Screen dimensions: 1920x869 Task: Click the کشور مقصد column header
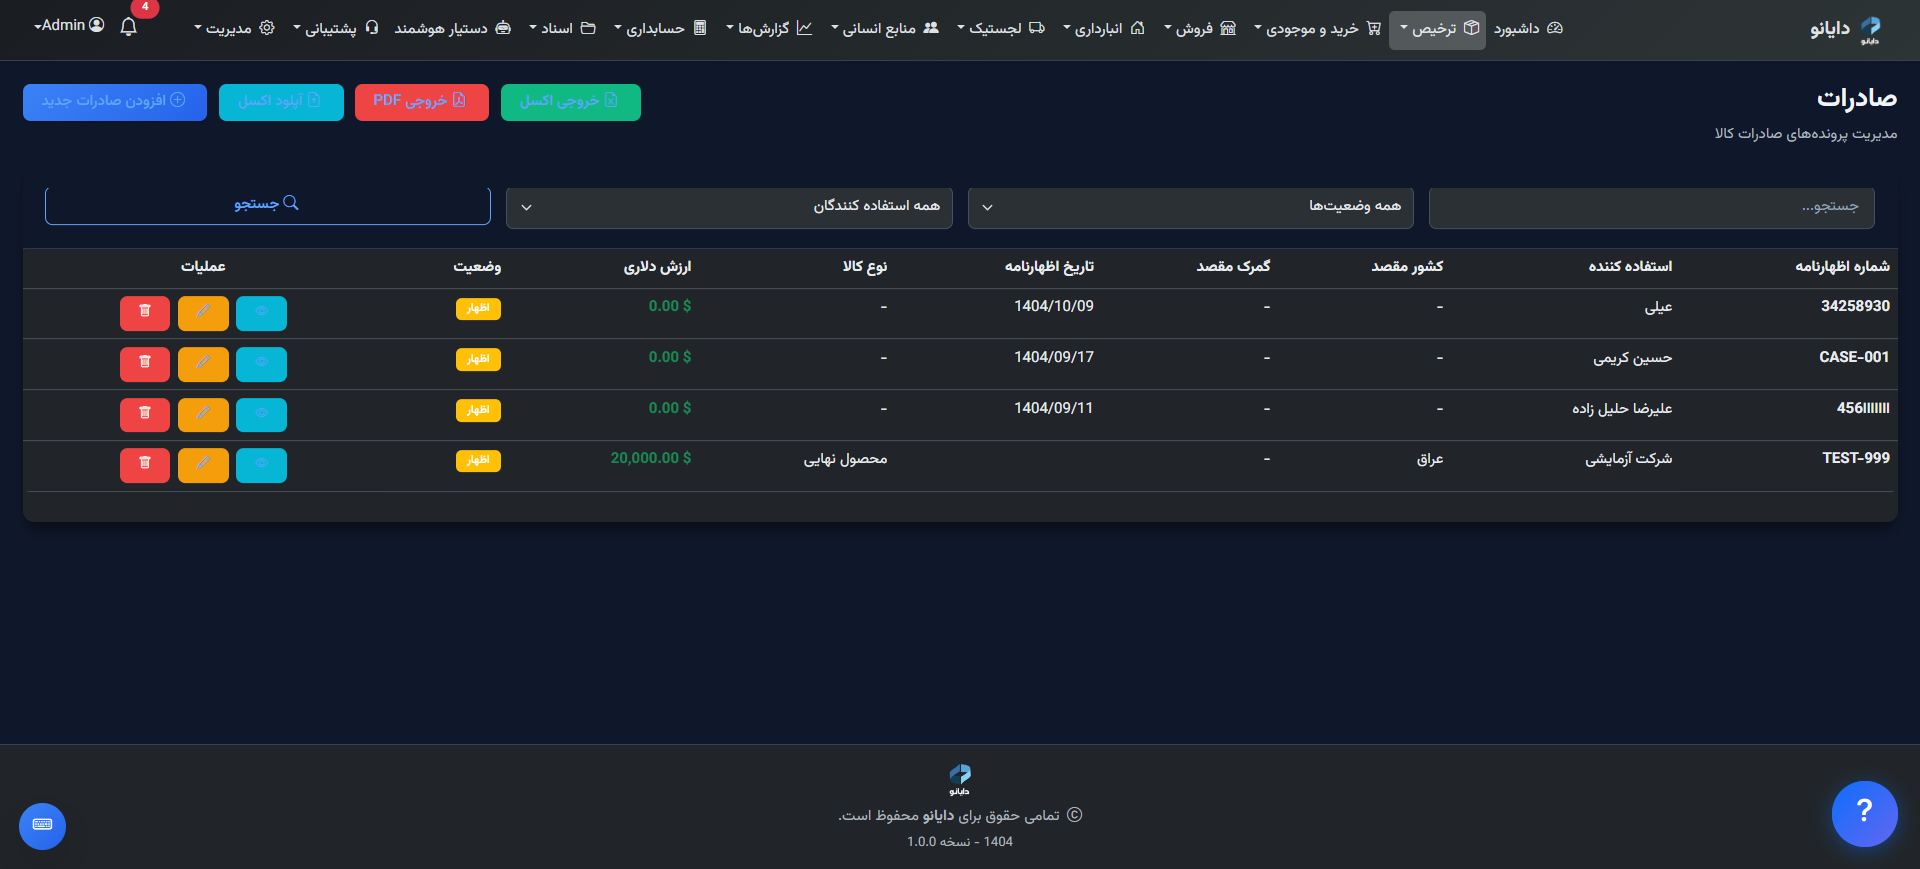1407,267
